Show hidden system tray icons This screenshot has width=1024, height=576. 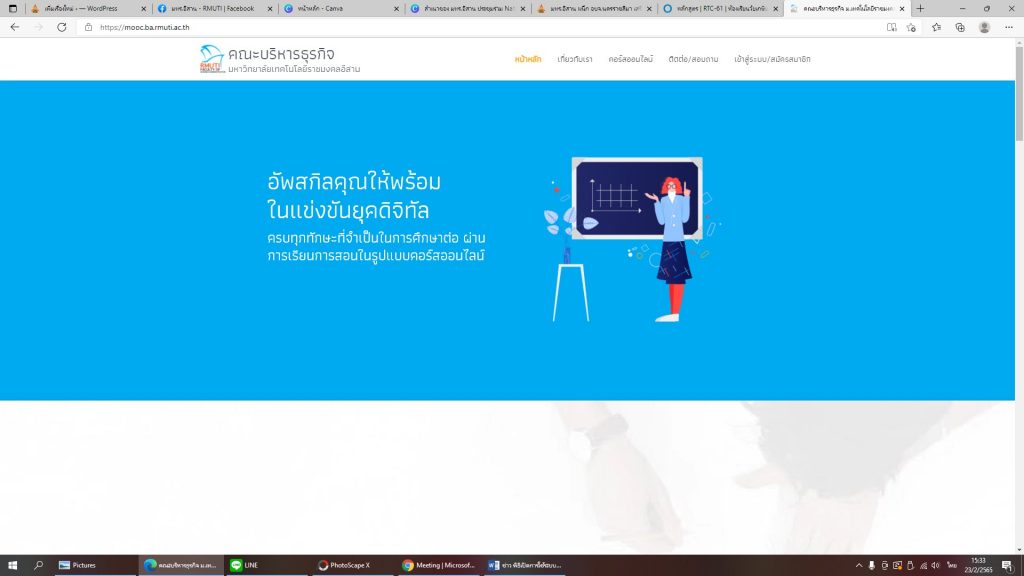(x=858, y=565)
